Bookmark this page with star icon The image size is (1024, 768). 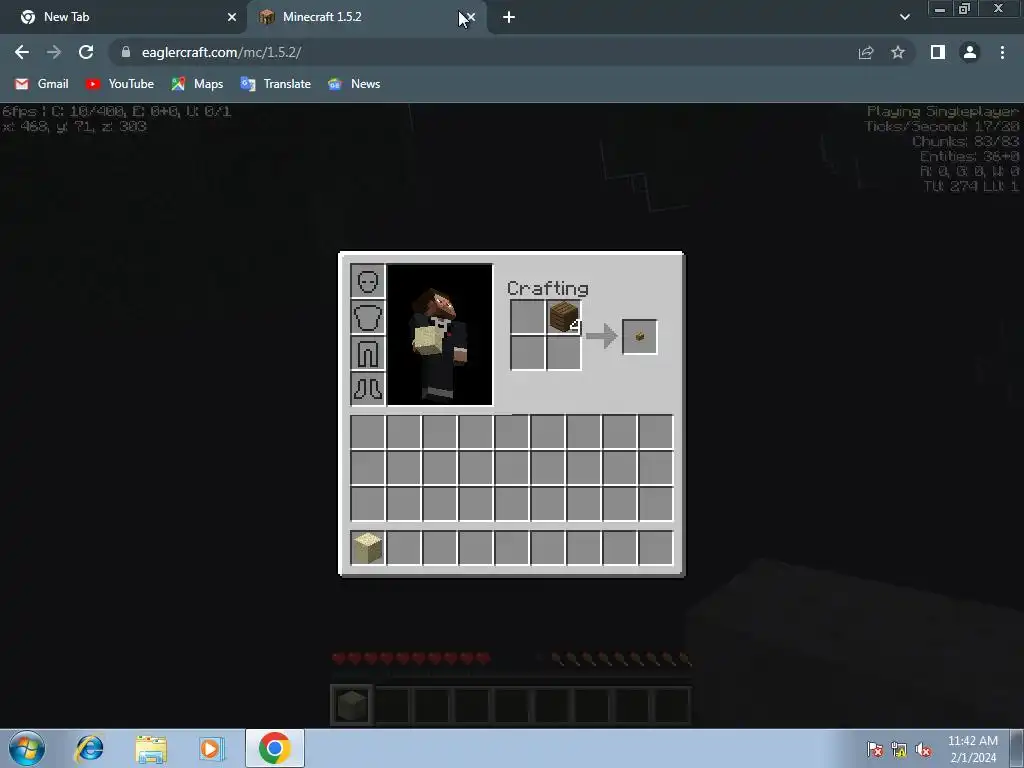point(898,52)
